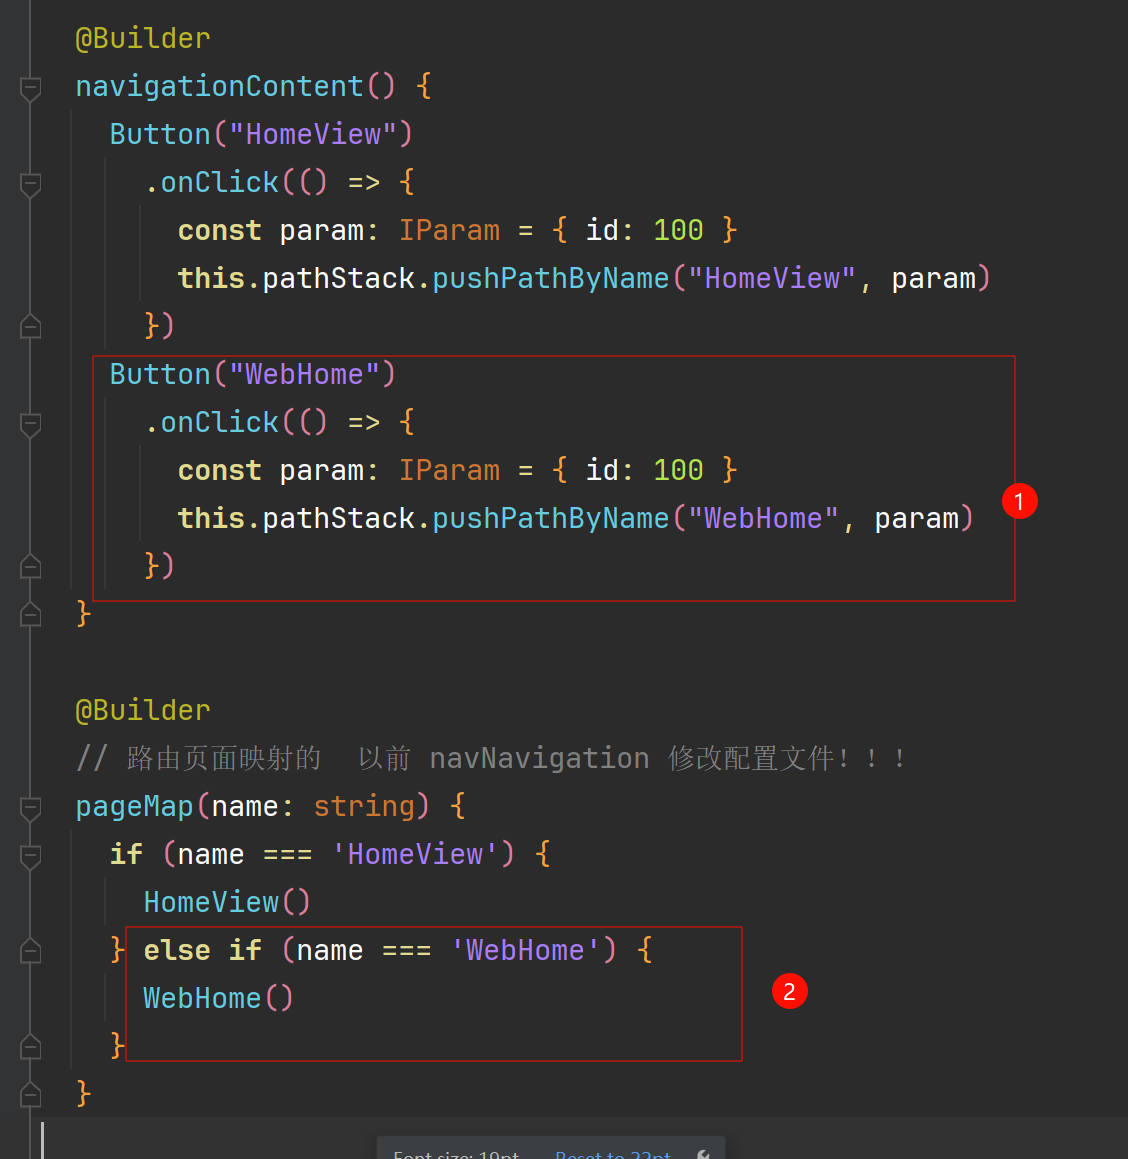
Task: Click the fold-end marker next to HomeView() branch close
Action: click(x=30, y=948)
